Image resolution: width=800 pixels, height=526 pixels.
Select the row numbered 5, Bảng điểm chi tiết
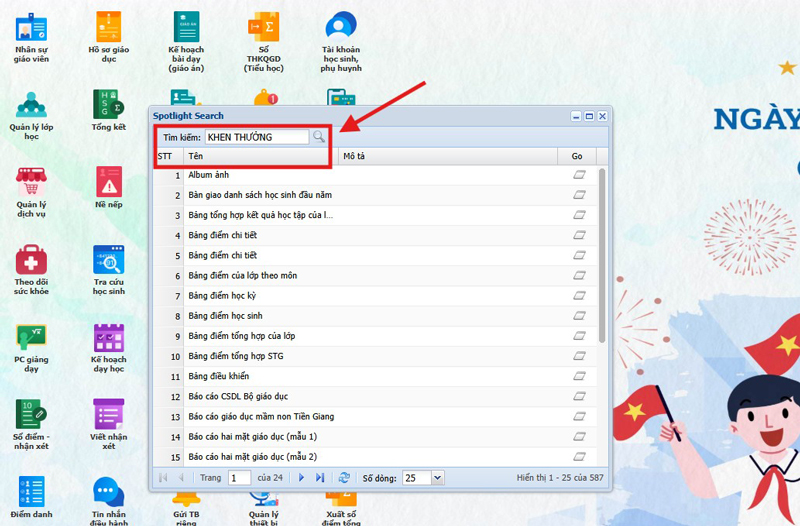pos(375,256)
